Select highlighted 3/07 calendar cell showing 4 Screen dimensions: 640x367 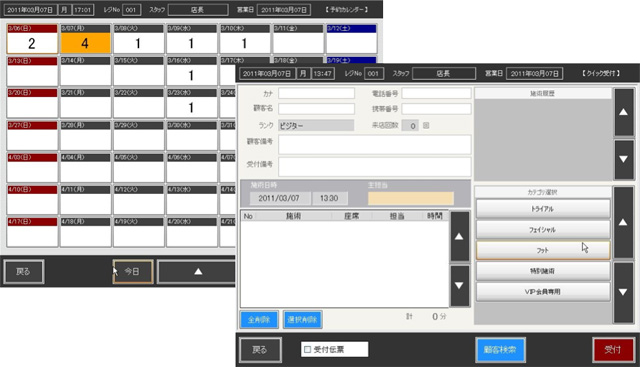[85, 43]
